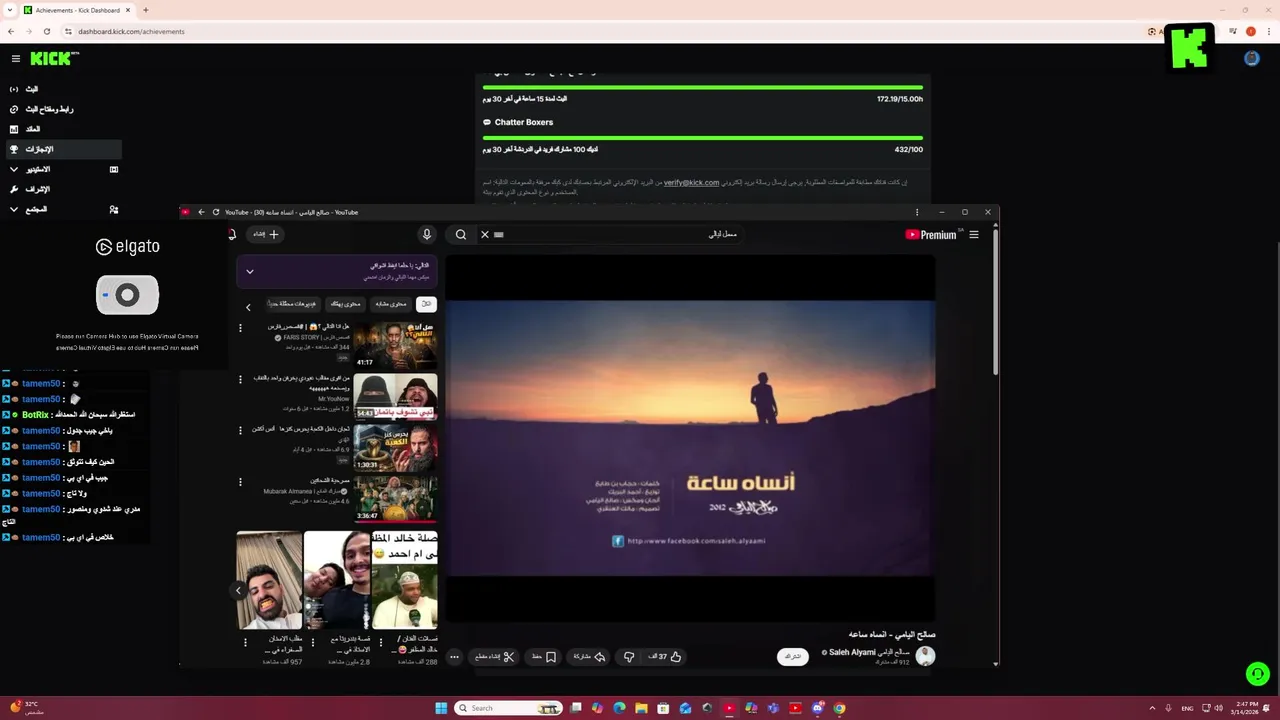Viewport: 1280px width, 720px height.
Task: Open YouTube window three-dot menu
Action: point(916,212)
